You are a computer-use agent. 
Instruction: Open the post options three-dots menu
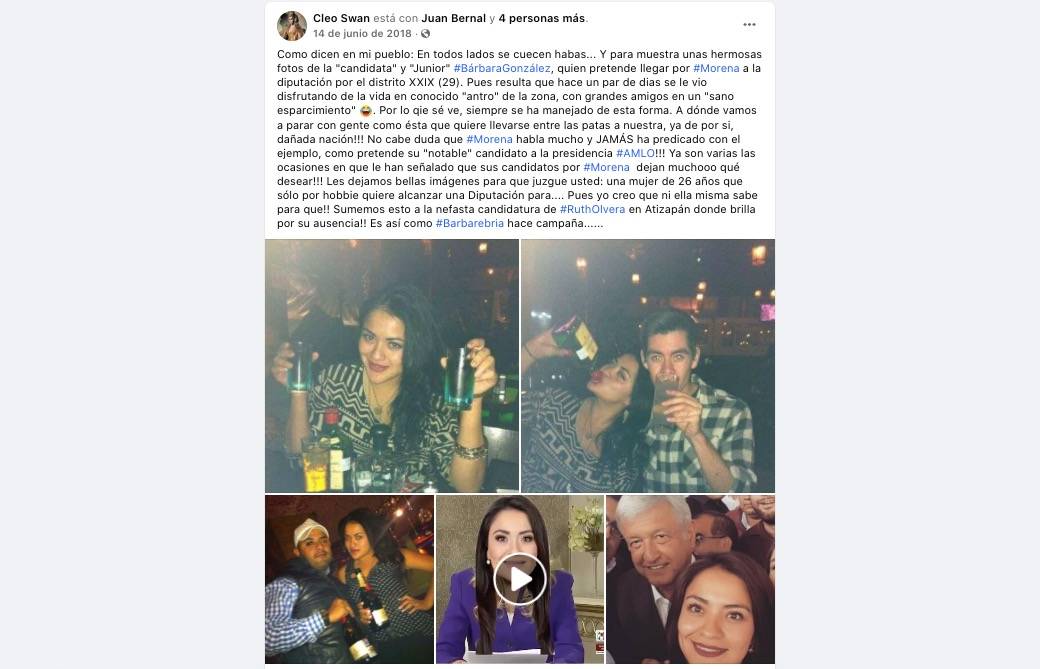click(749, 25)
